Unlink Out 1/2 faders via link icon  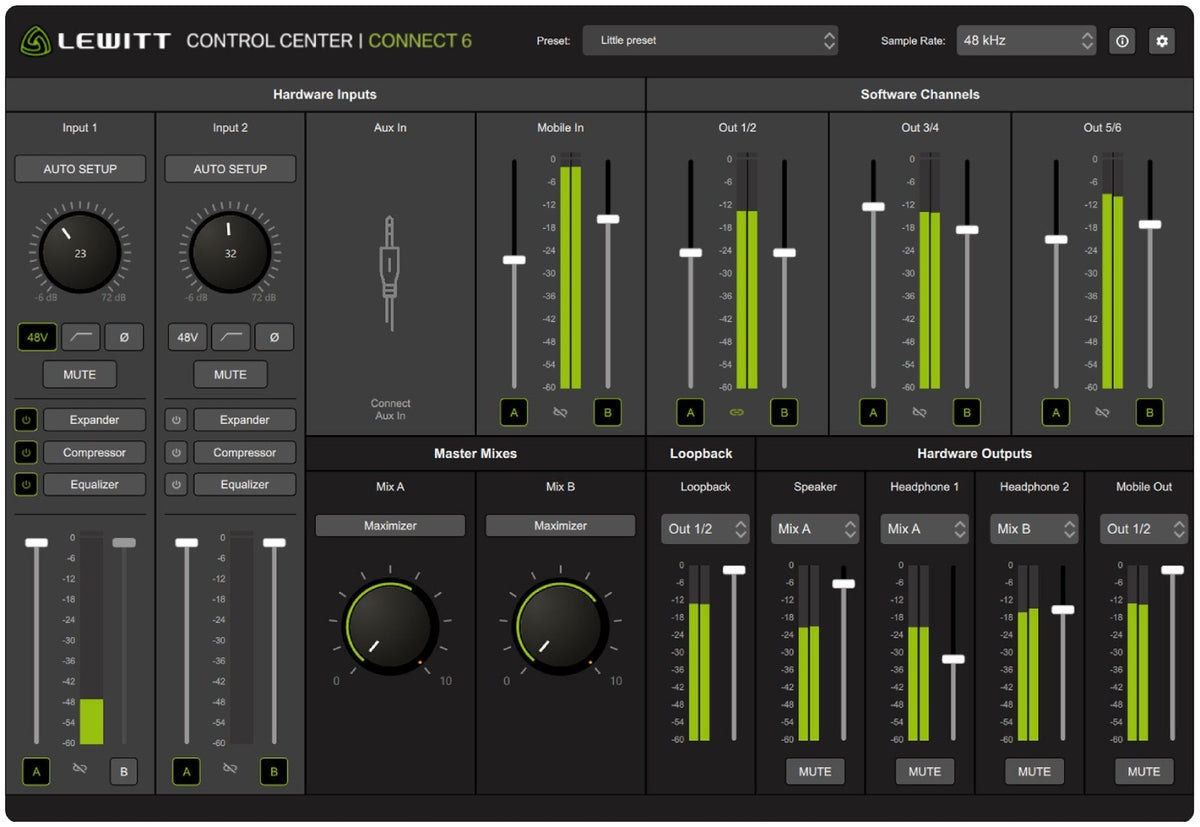pyautogui.click(x=736, y=411)
